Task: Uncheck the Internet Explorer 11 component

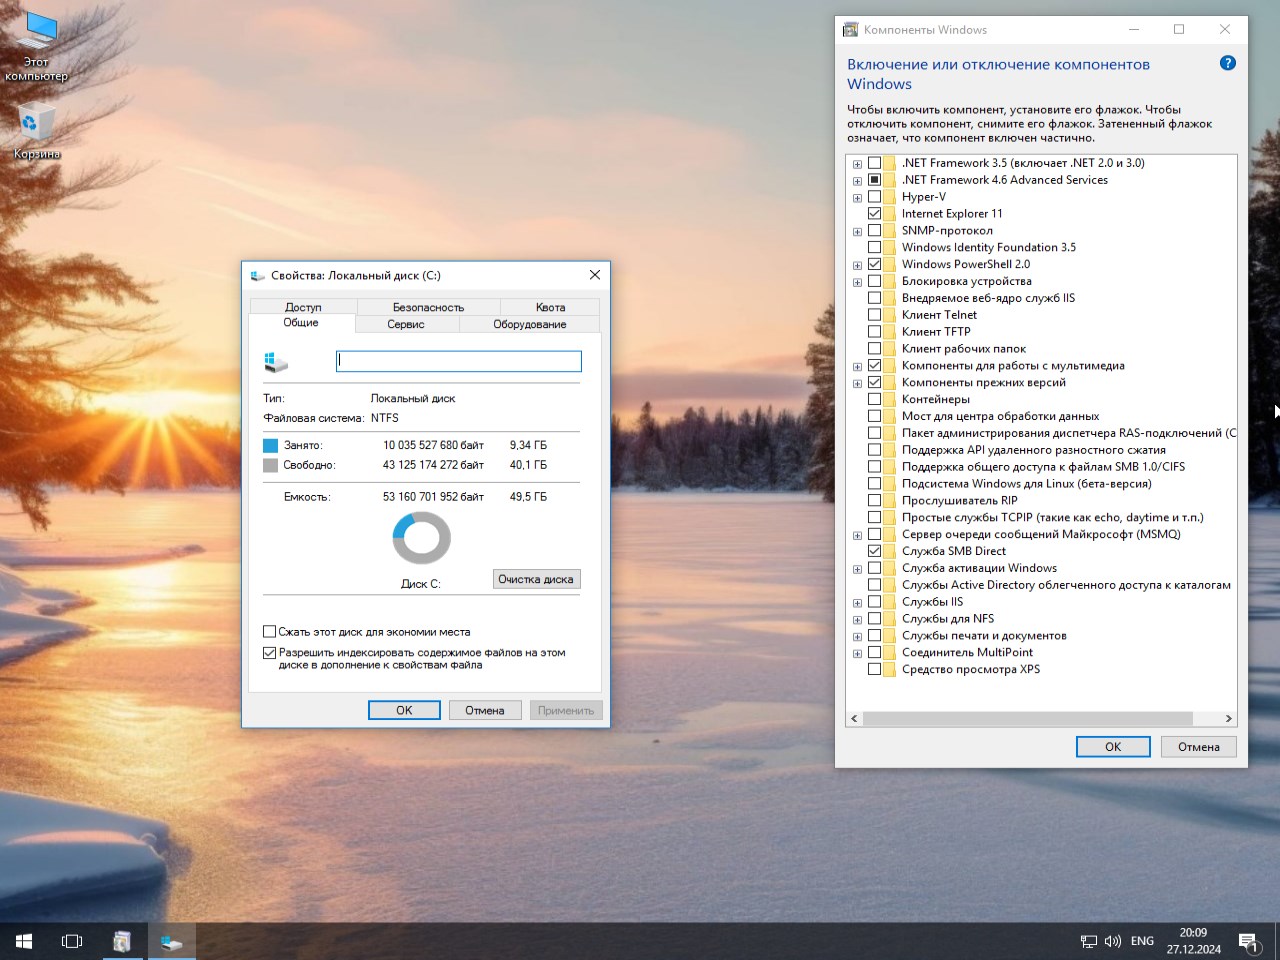Action: pyautogui.click(x=875, y=214)
